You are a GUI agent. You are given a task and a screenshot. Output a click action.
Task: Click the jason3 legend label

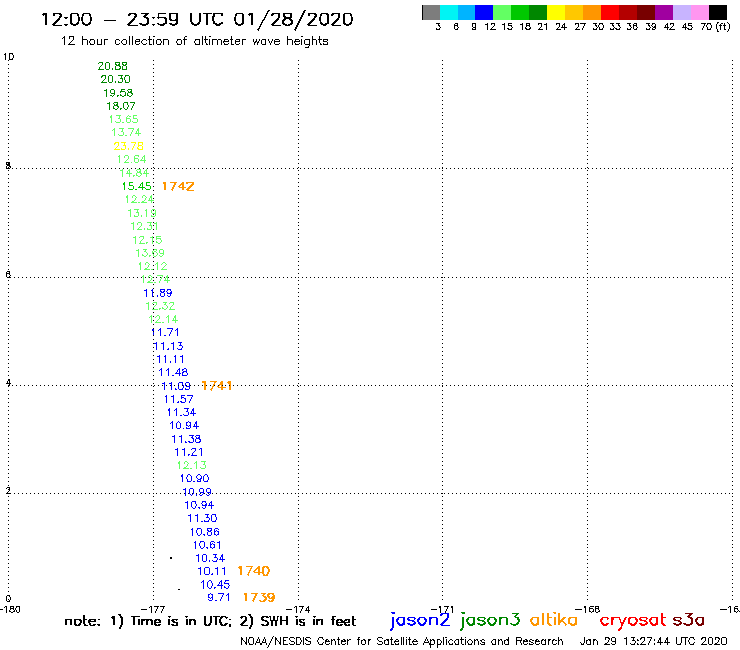(x=490, y=620)
